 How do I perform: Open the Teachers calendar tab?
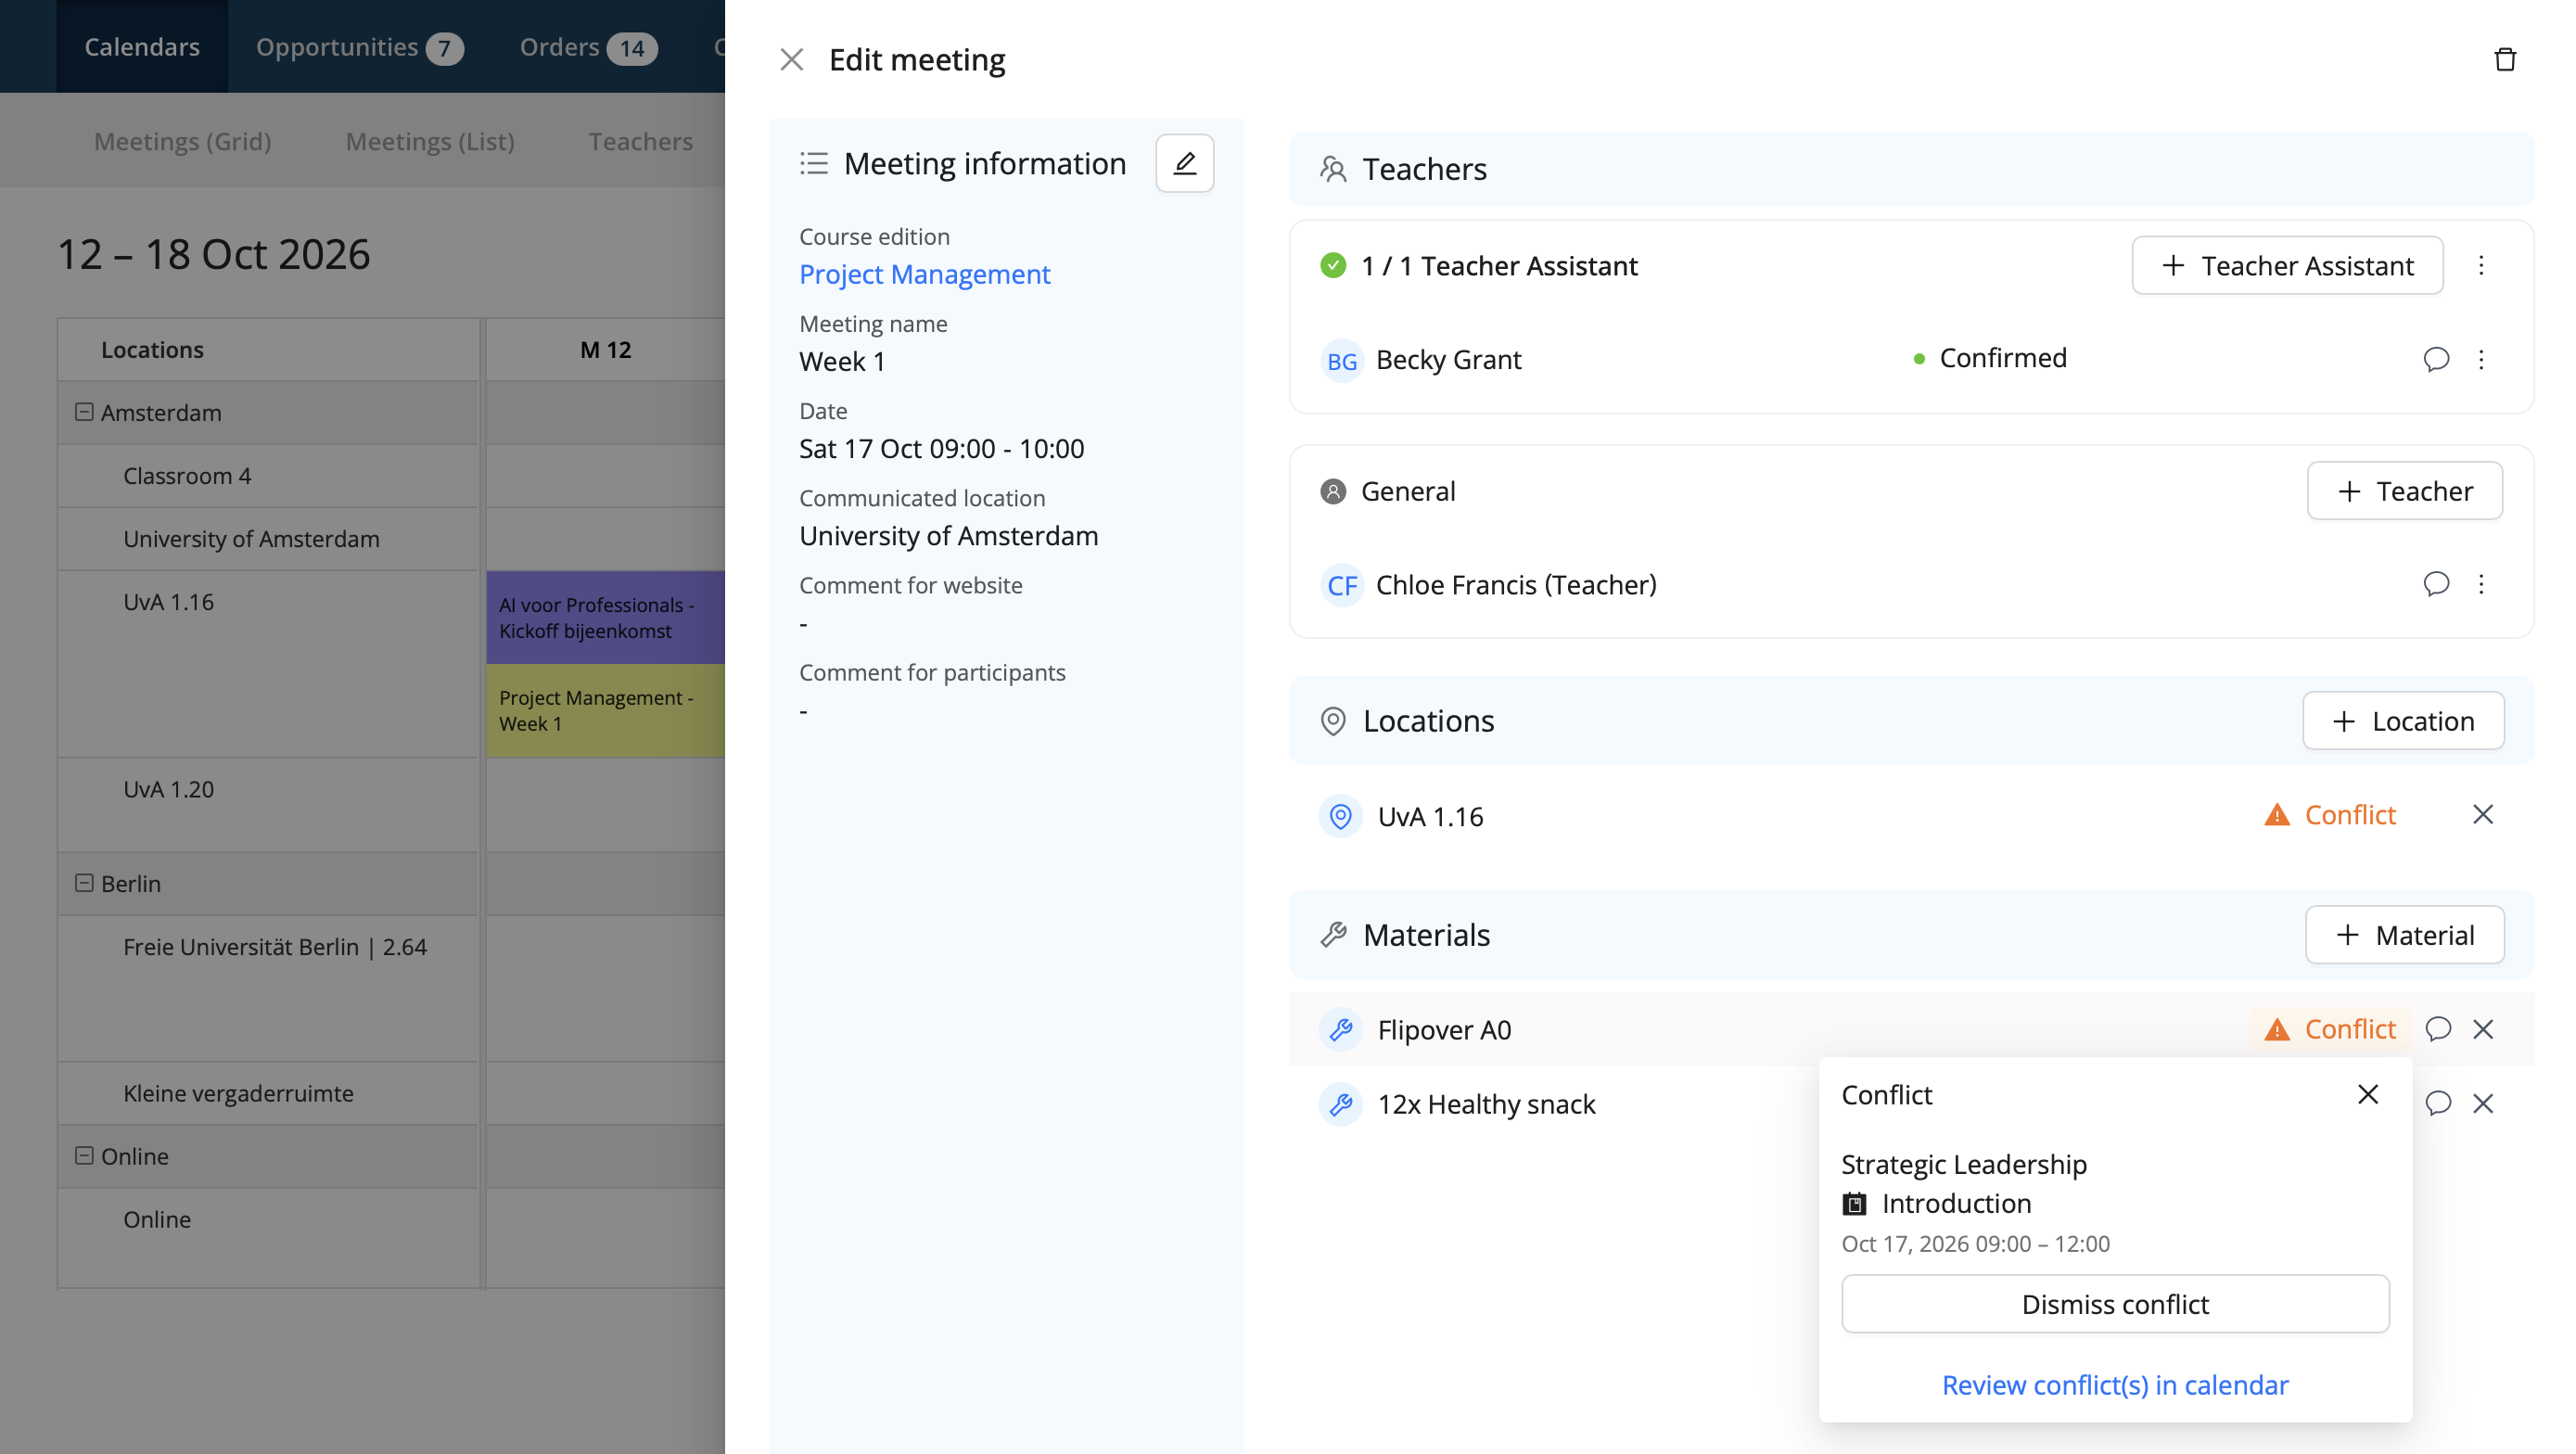click(640, 141)
